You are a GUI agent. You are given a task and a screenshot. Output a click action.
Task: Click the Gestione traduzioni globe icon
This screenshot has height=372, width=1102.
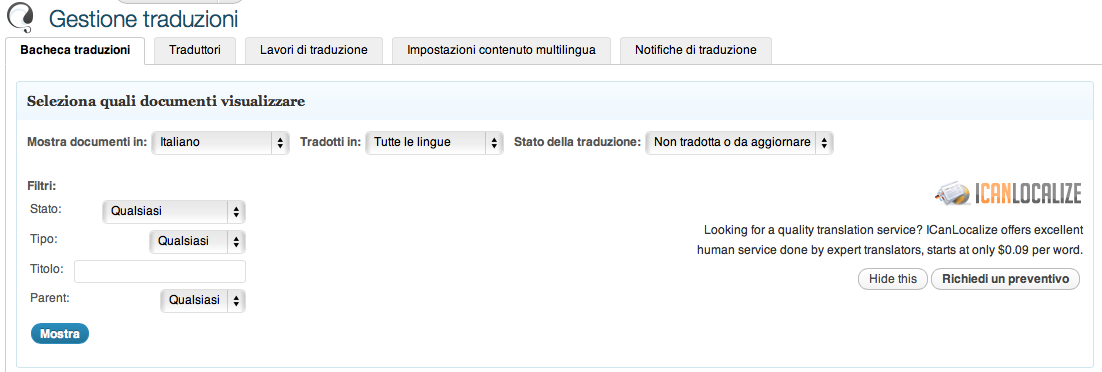pyautogui.click(x=20, y=15)
